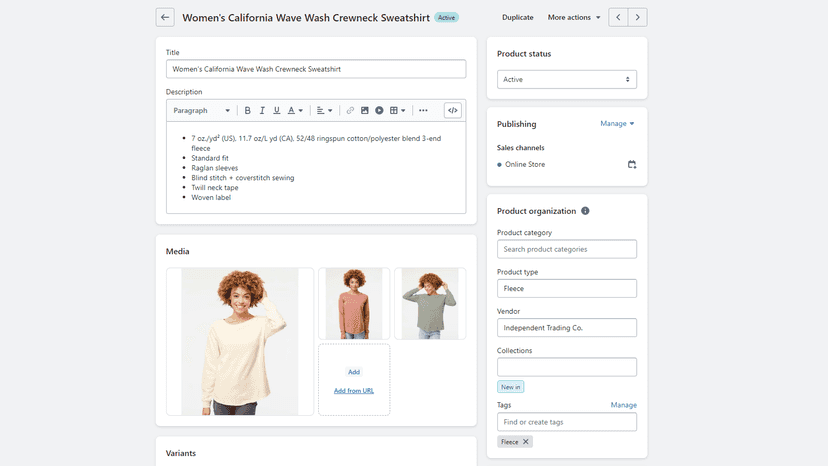This screenshot has height=466, width=828.
Task: Open the Paragraph style dropdown
Action: click(202, 110)
